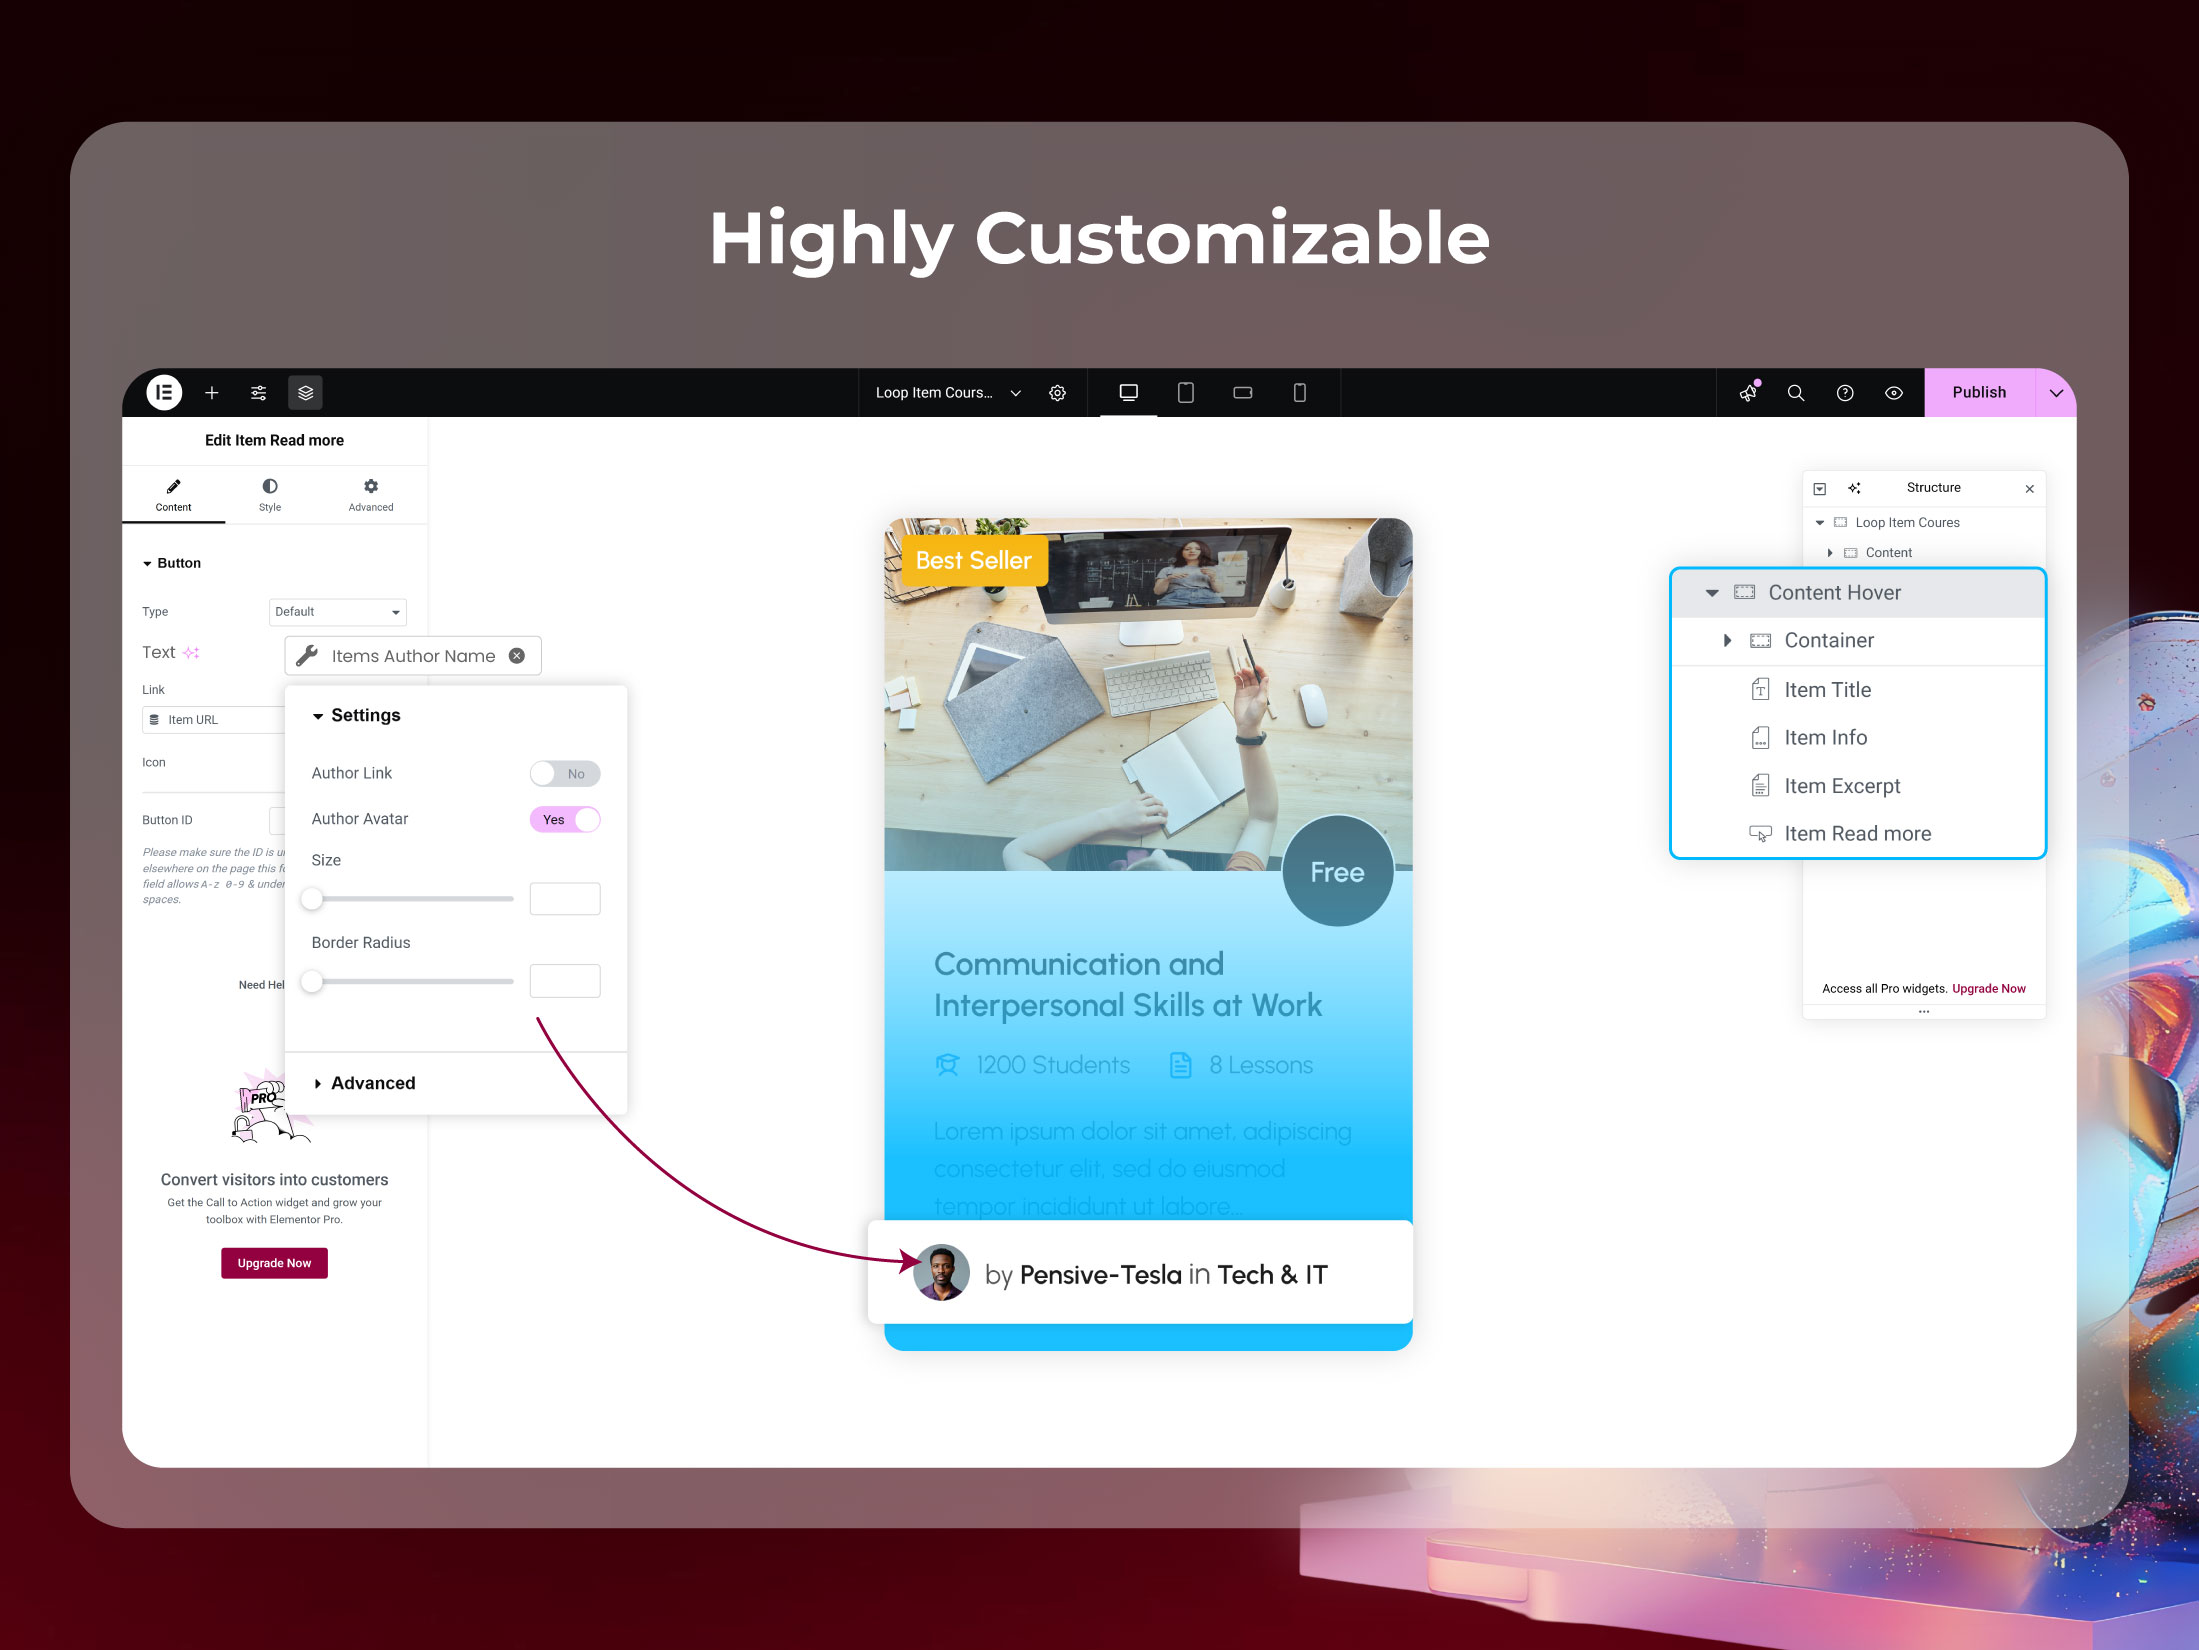Click the 1200 Students text
Image resolution: width=2199 pixels, height=1650 pixels.
(1053, 1065)
